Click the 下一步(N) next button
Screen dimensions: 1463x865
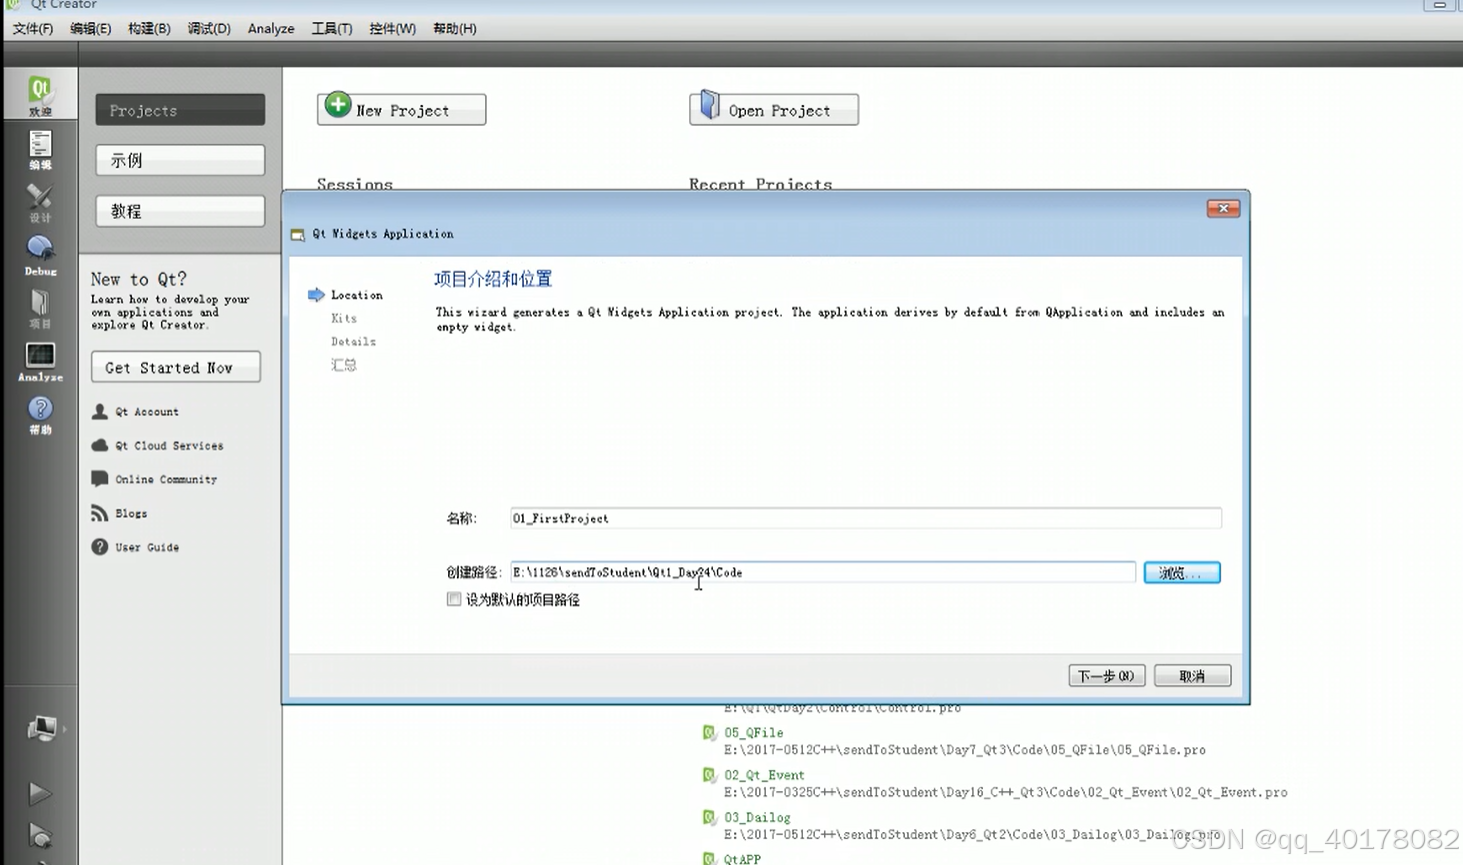click(1106, 676)
